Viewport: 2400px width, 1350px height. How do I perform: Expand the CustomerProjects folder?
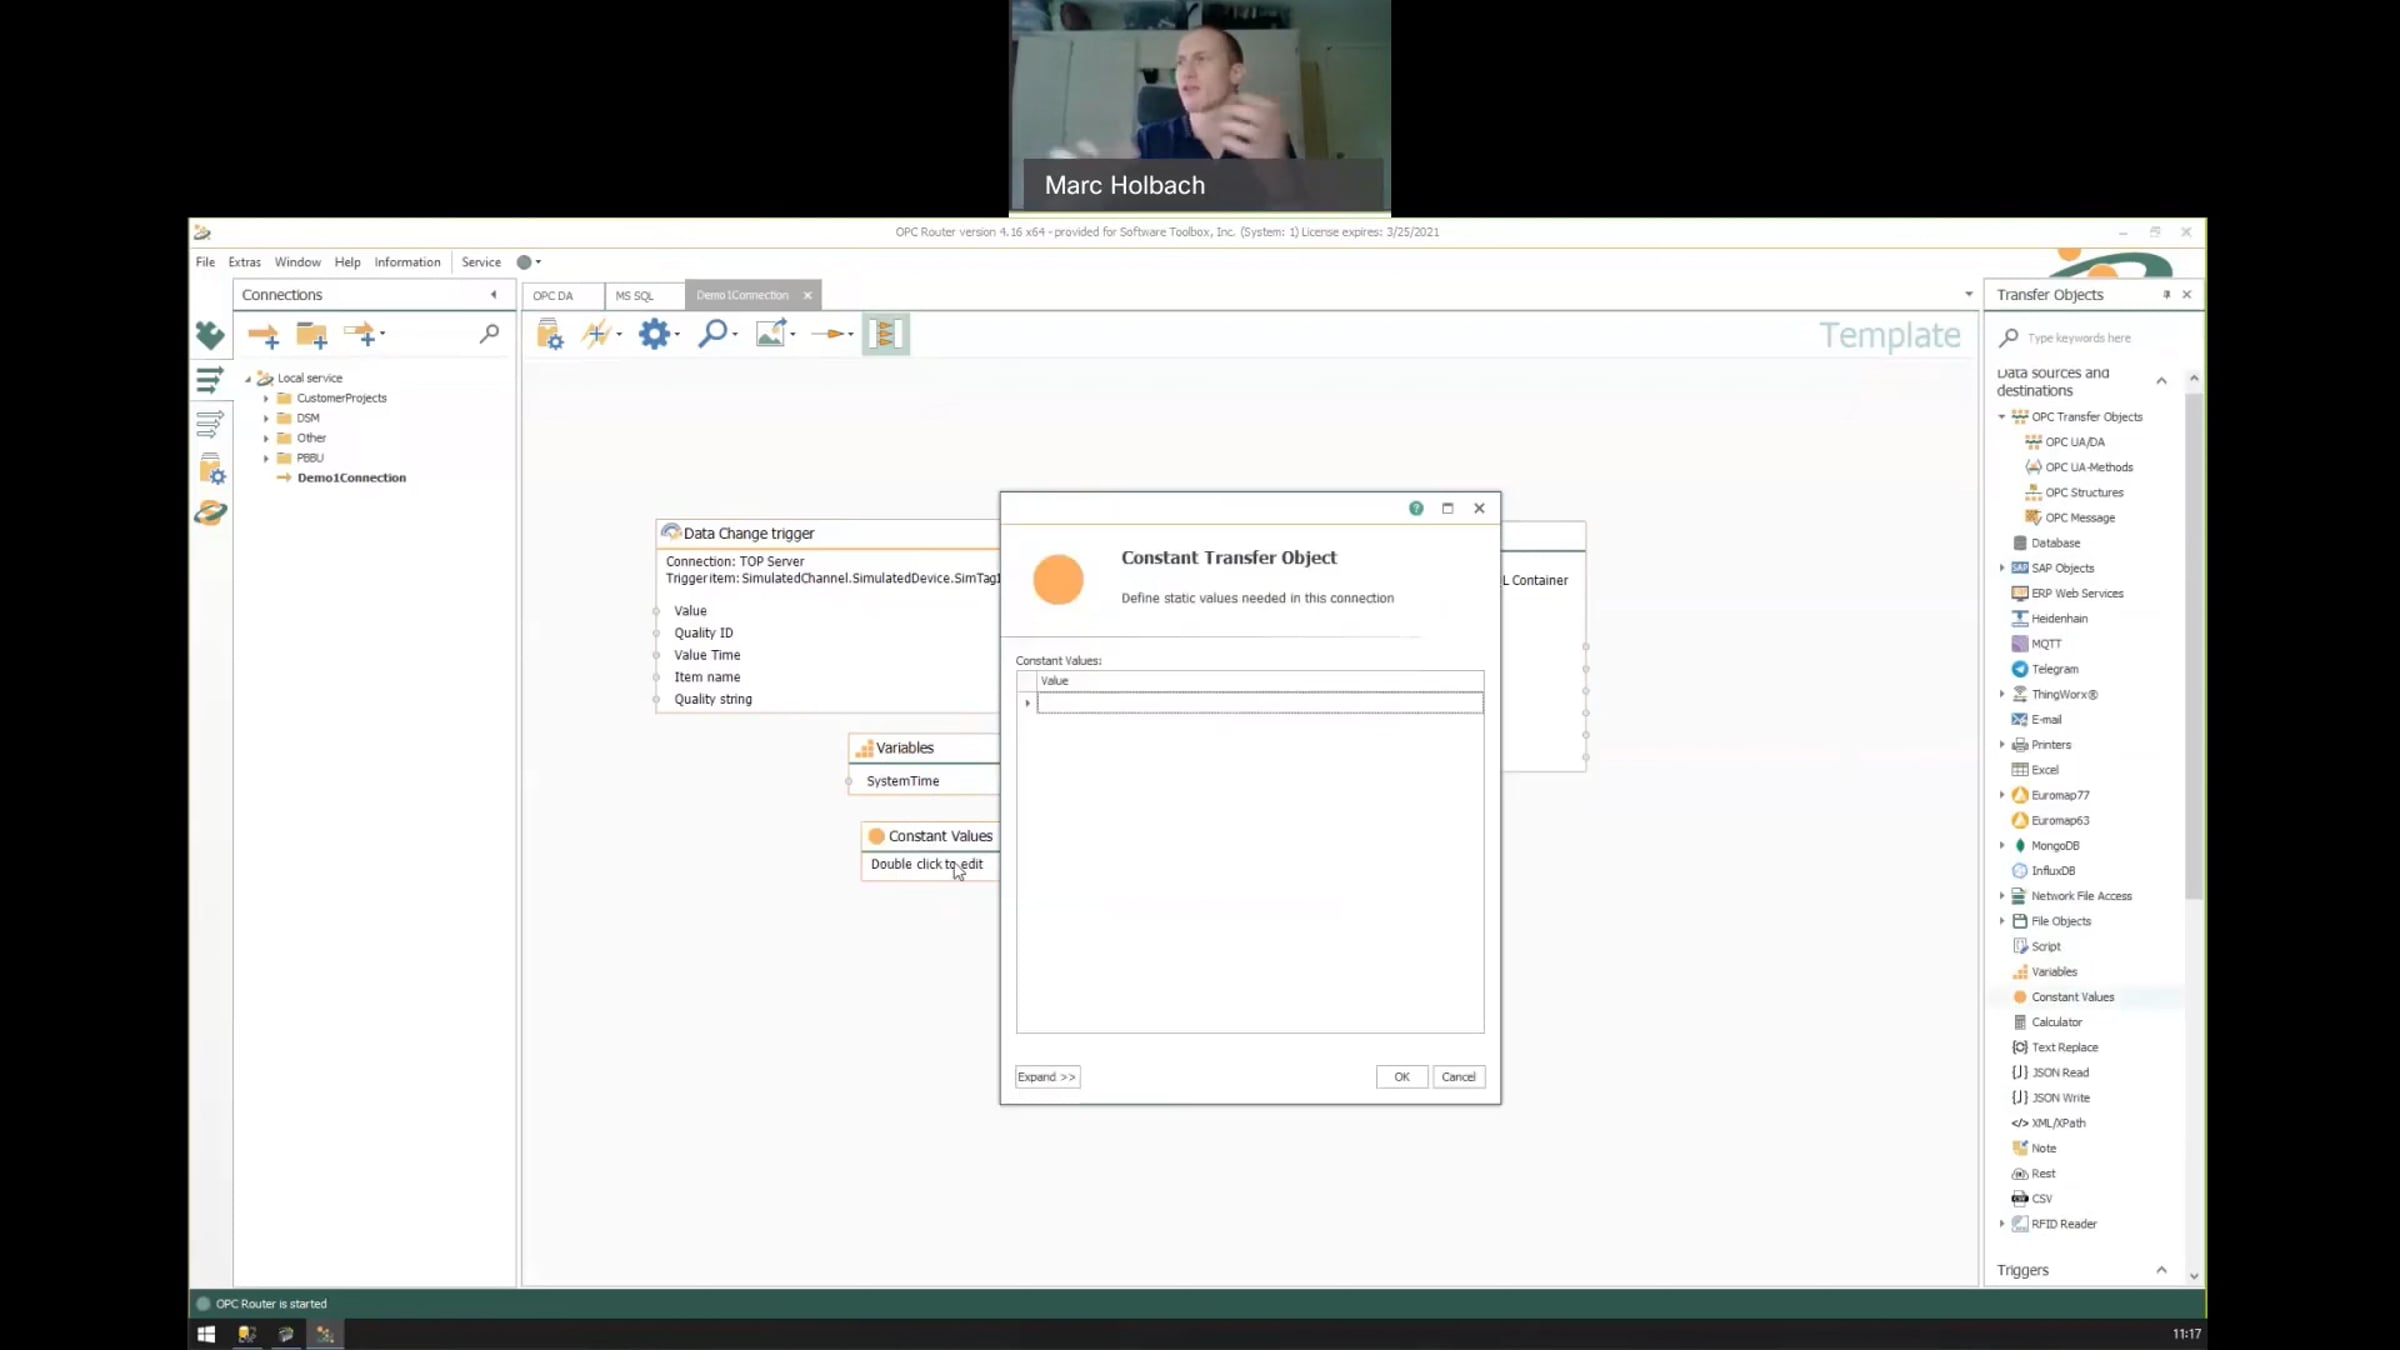tap(266, 398)
